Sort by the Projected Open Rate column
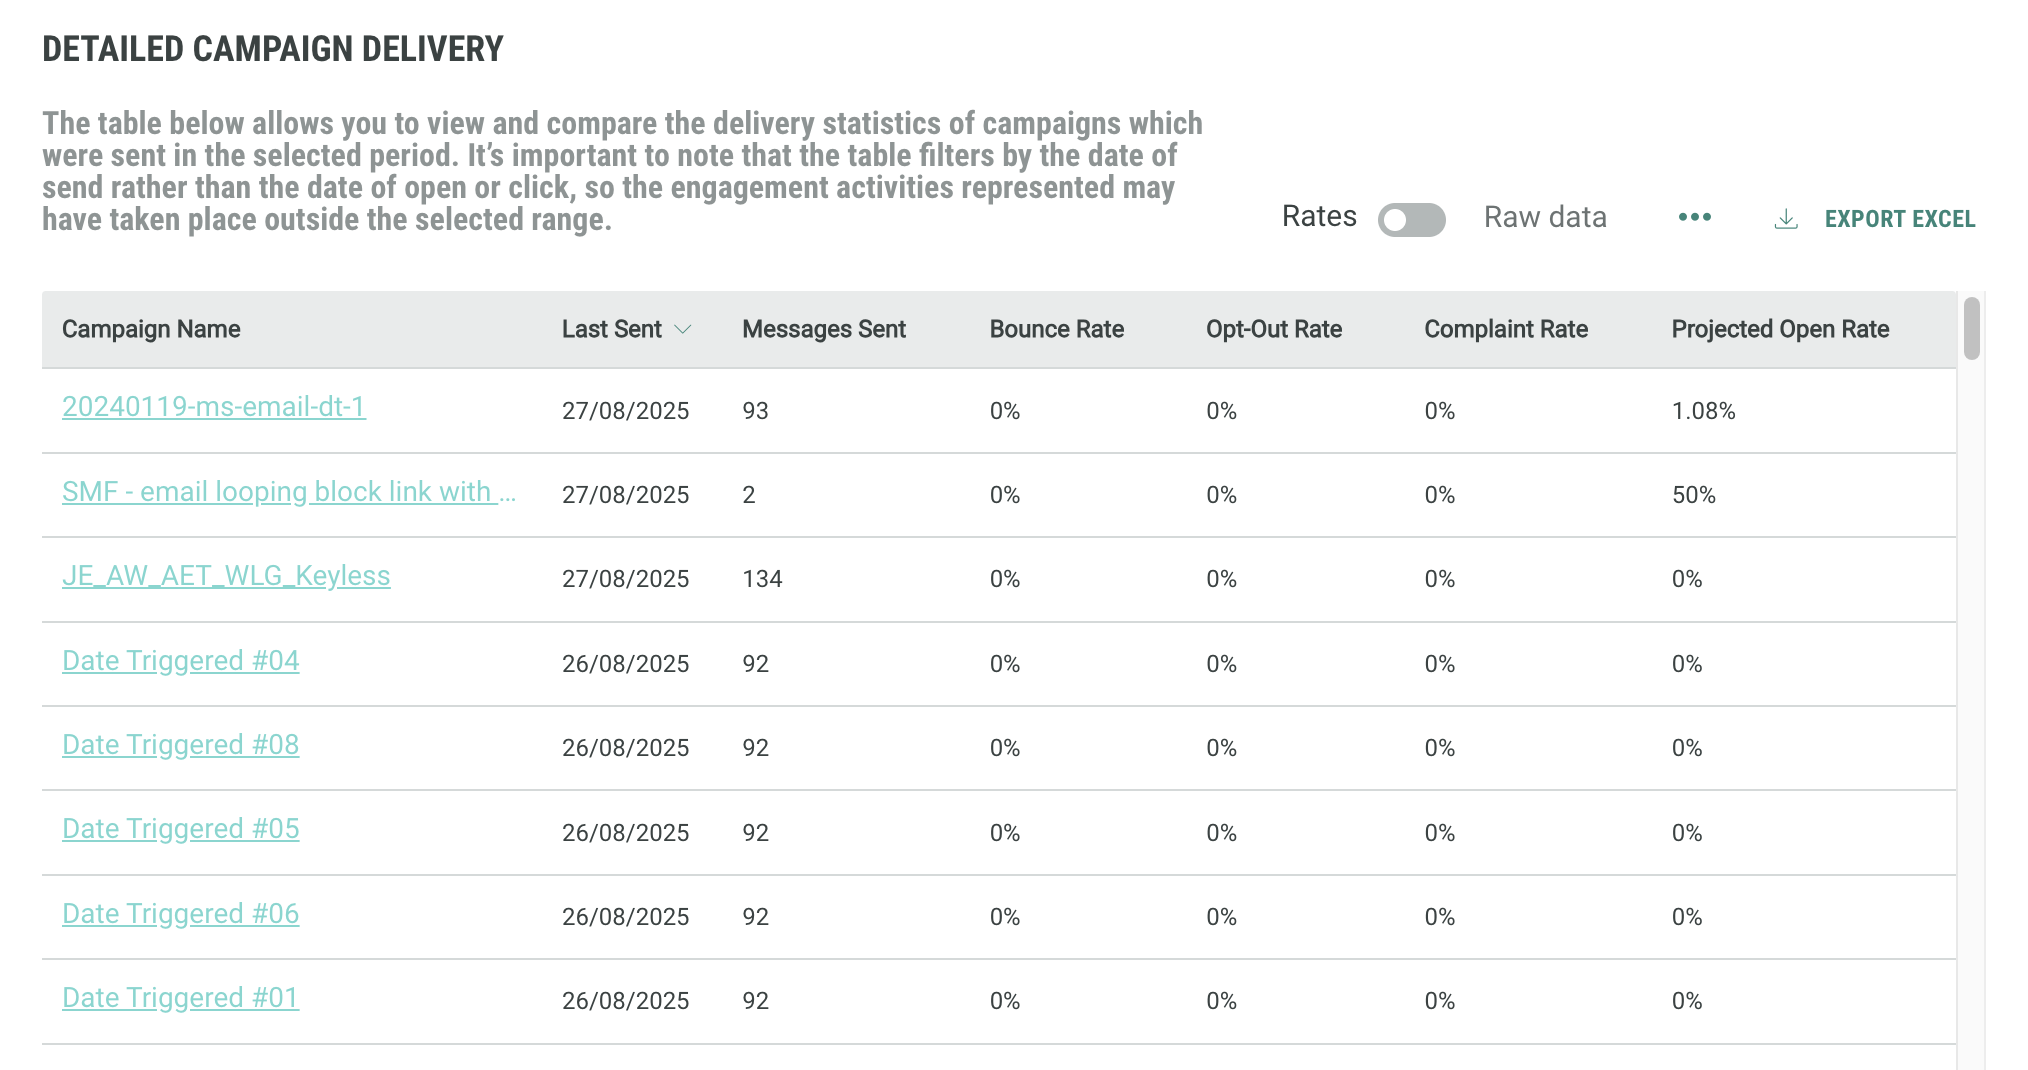This screenshot has width=2028, height=1070. (1780, 329)
